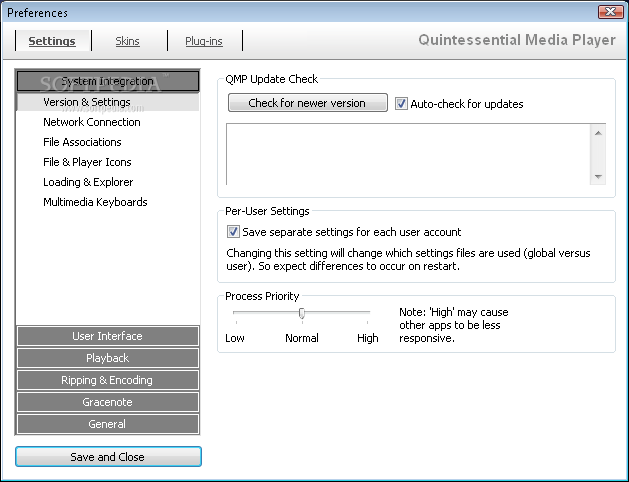
Task: Click Save and Close button
Action: pyautogui.click(x=108, y=457)
